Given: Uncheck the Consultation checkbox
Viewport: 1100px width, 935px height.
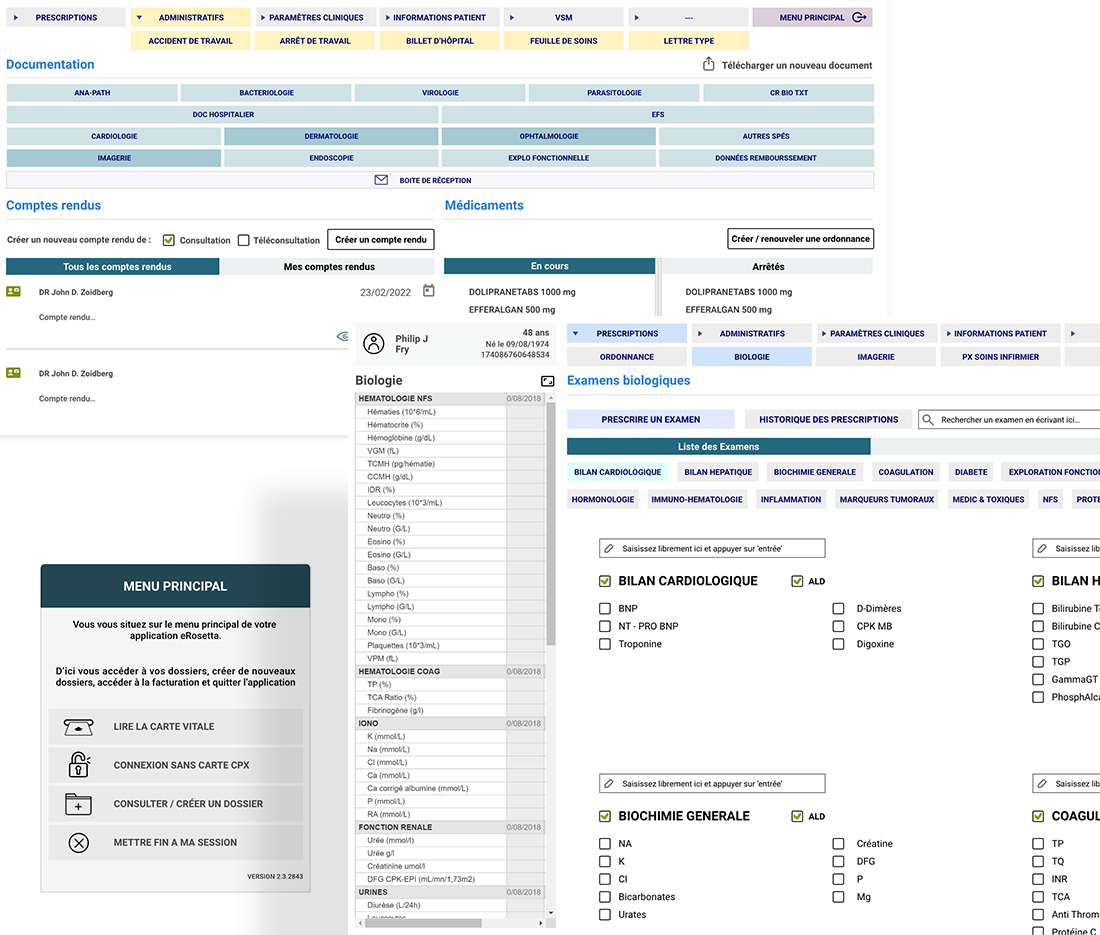Looking at the screenshot, I should pyautogui.click(x=169, y=240).
